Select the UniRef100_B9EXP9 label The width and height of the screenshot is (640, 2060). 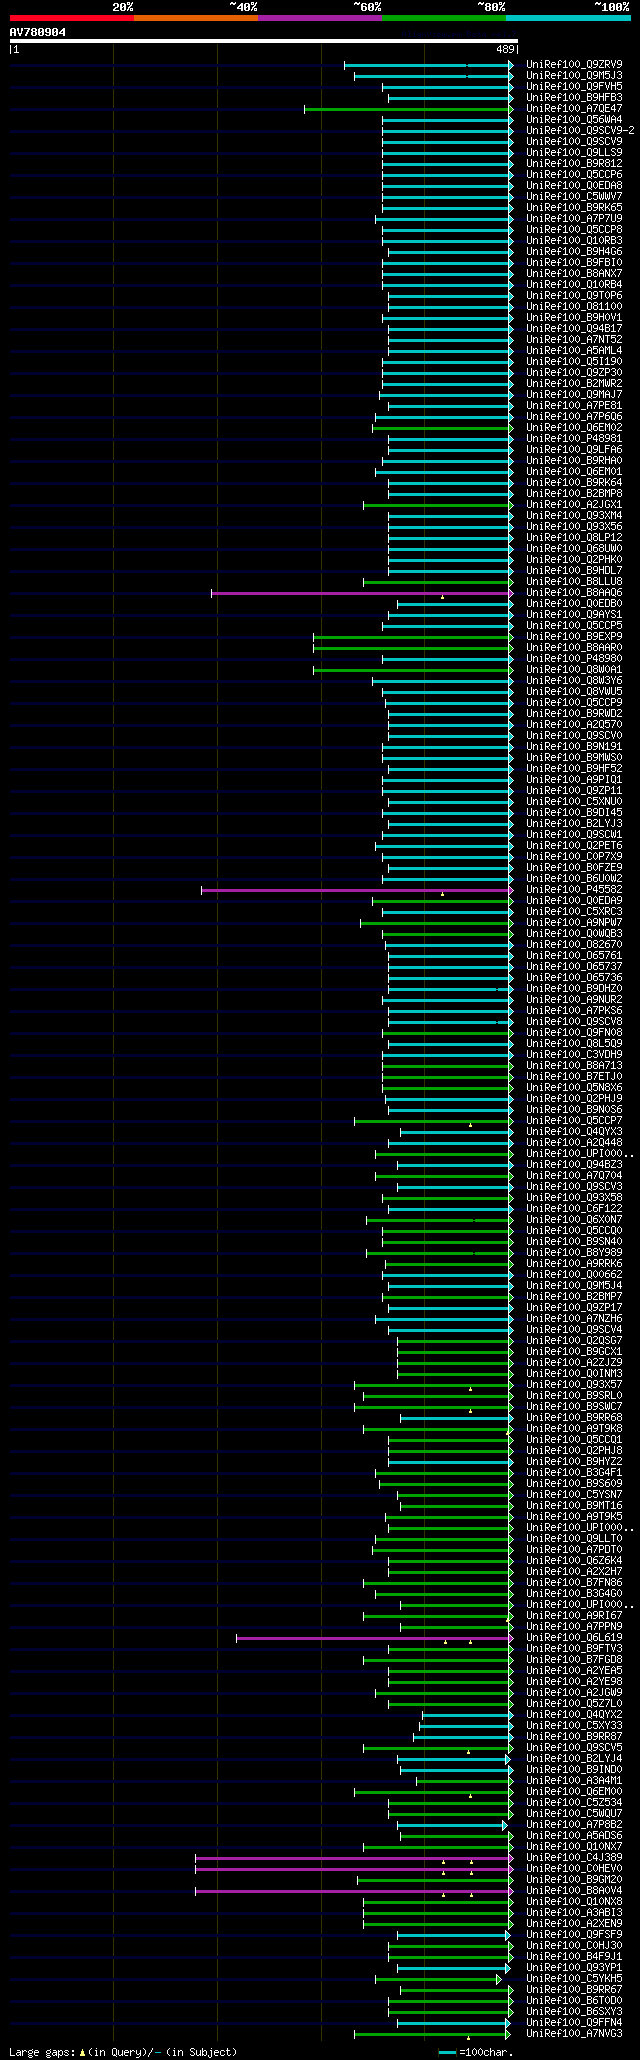pyautogui.click(x=574, y=636)
